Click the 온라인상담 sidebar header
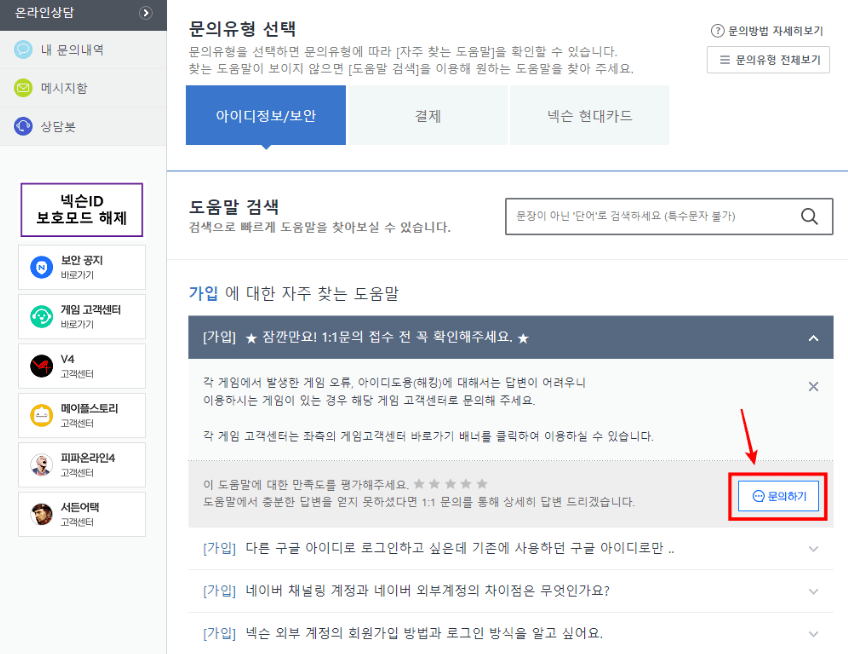The height and width of the screenshot is (654, 848). point(83,15)
